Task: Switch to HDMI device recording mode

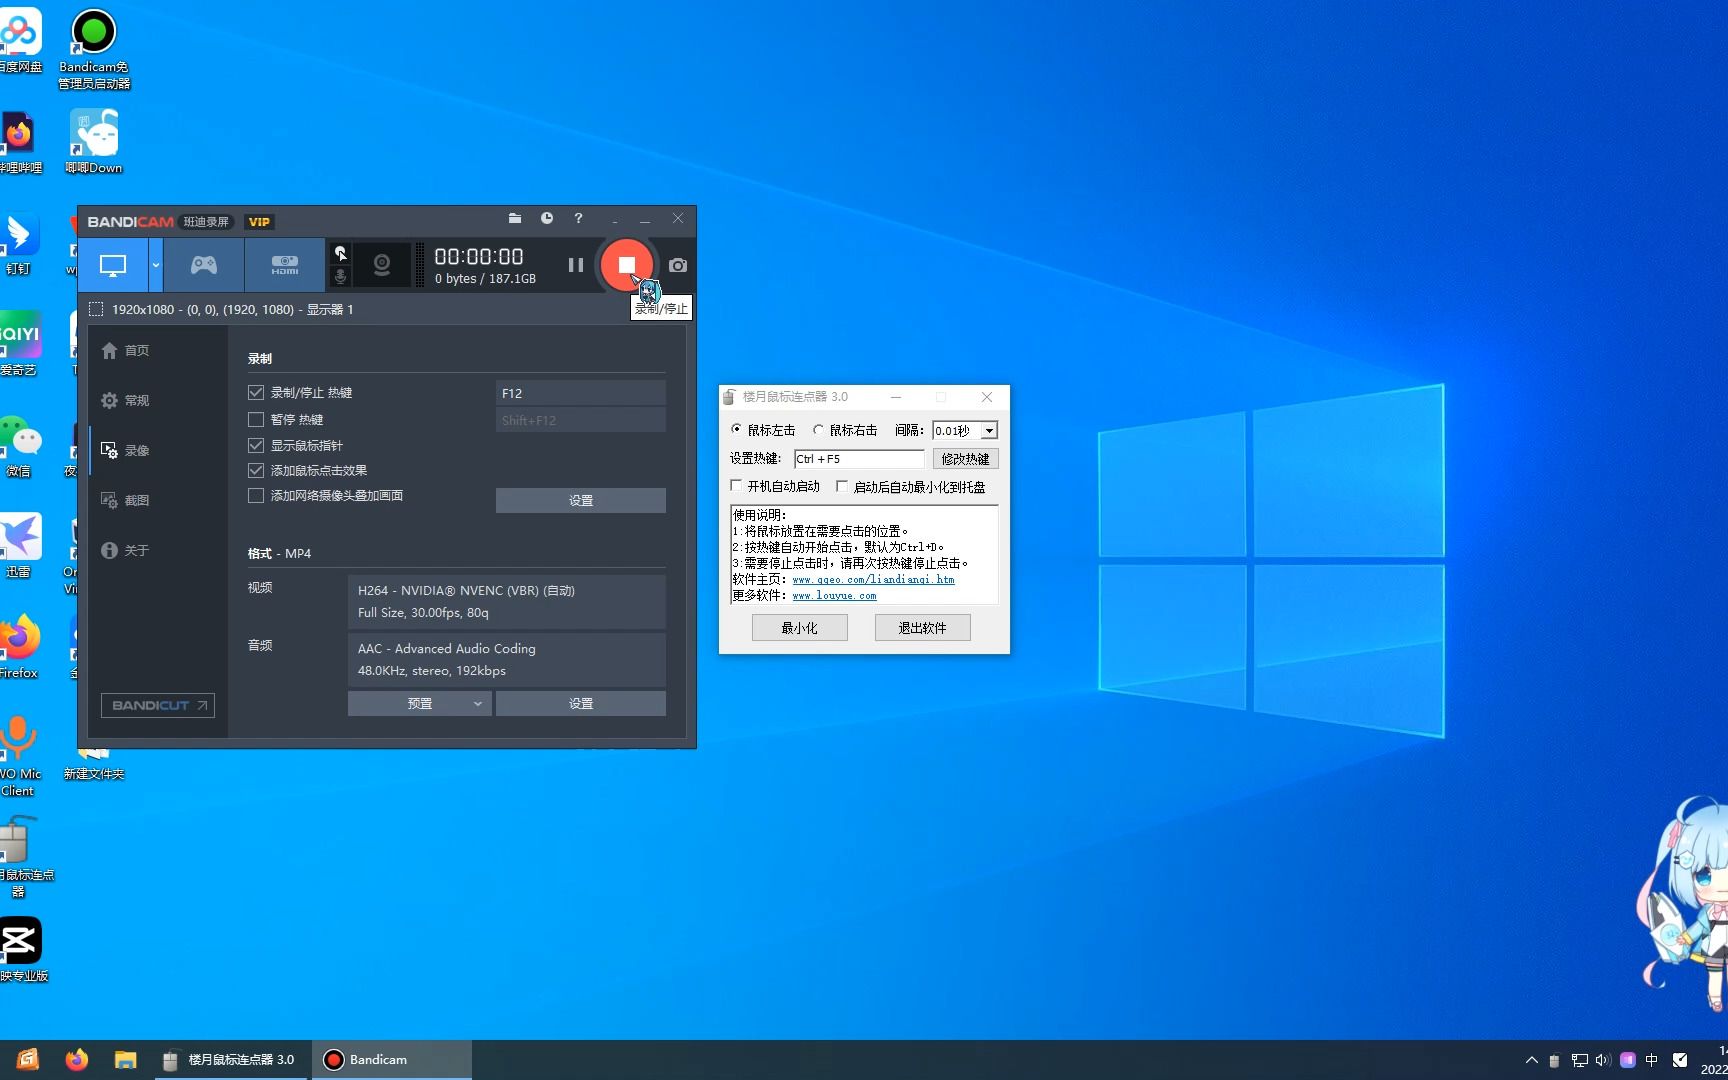Action: coord(285,265)
